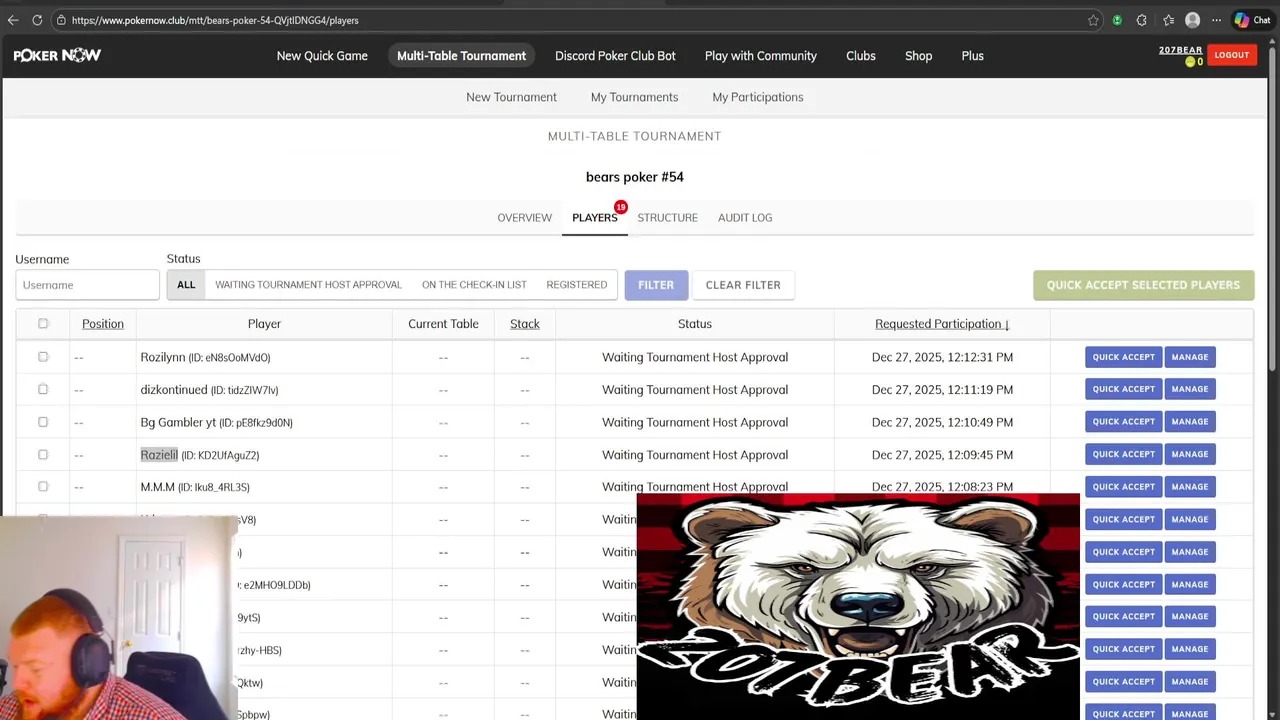The height and width of the screenshot is (720, 1280).
Task: Open the browser Favorites list icon
Action: [1168, 20]
